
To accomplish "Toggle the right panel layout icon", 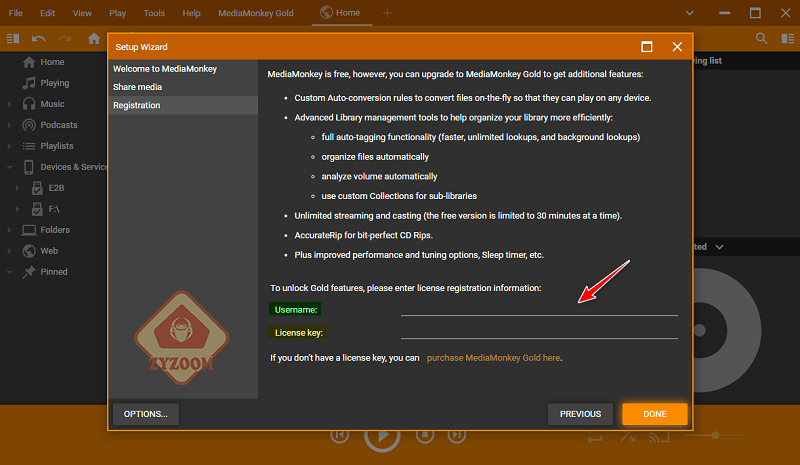I will click(788, 38).
